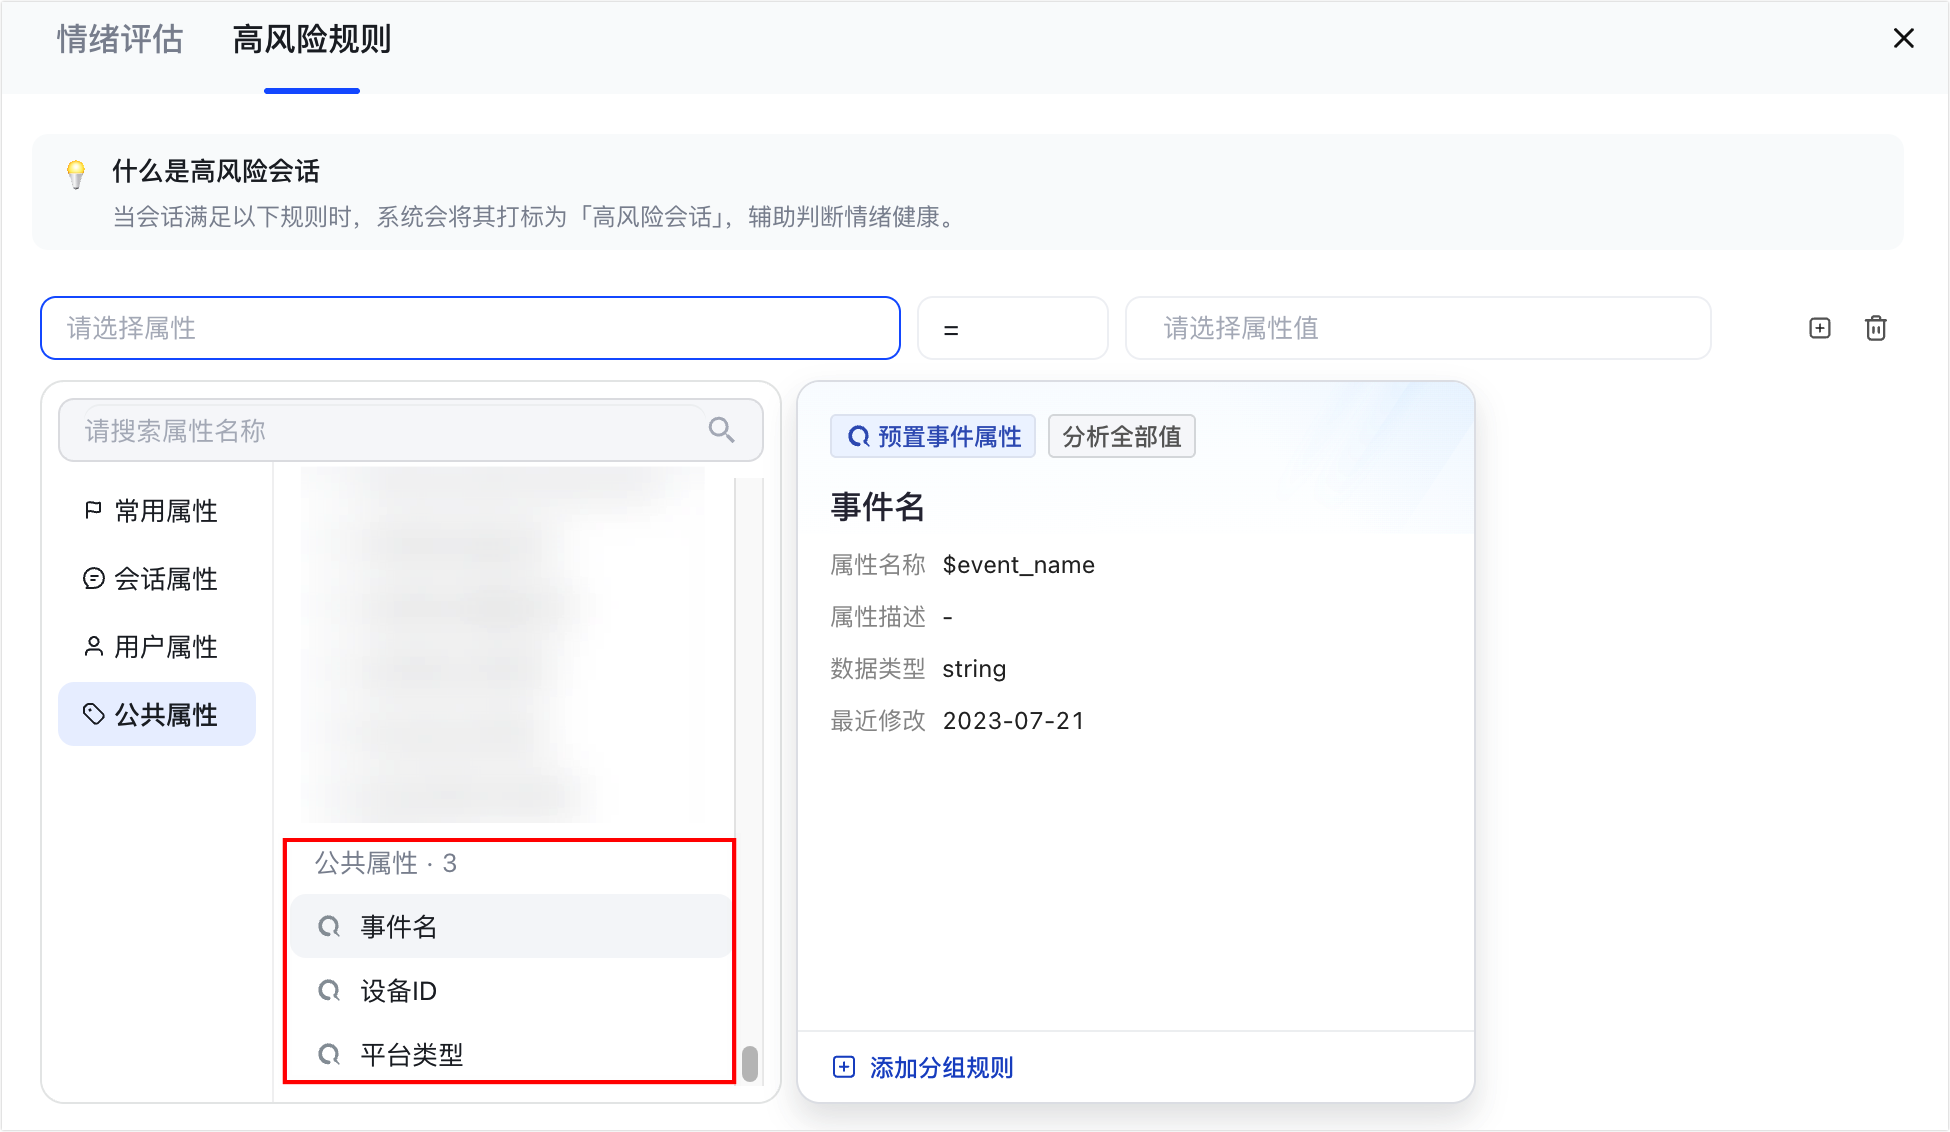Viewport: 1950px width, 1132px height.
Task: Click icon beside 事件名 list item
Action: pyautogui.click(x=329, y=927)
